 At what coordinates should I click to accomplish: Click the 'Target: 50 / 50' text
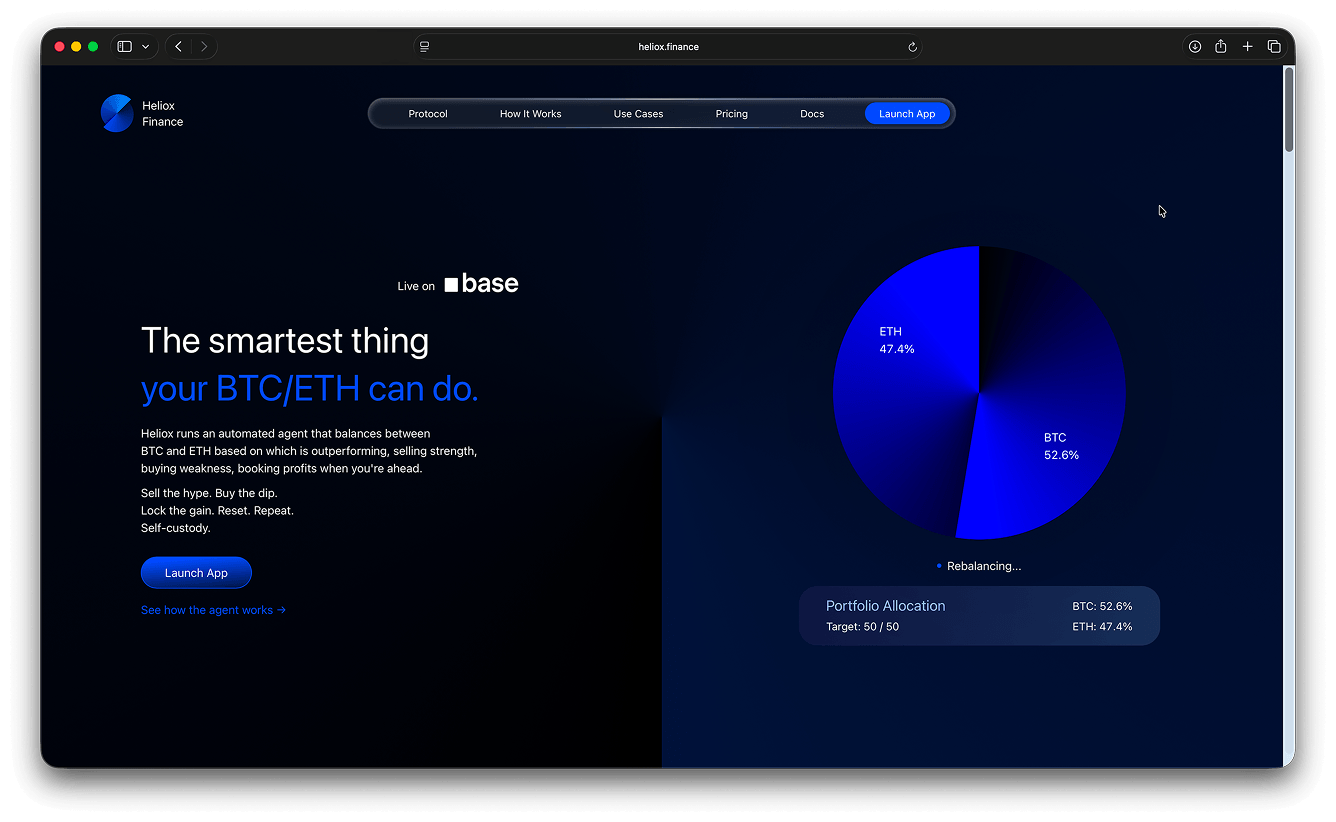[x=862, y=627]
